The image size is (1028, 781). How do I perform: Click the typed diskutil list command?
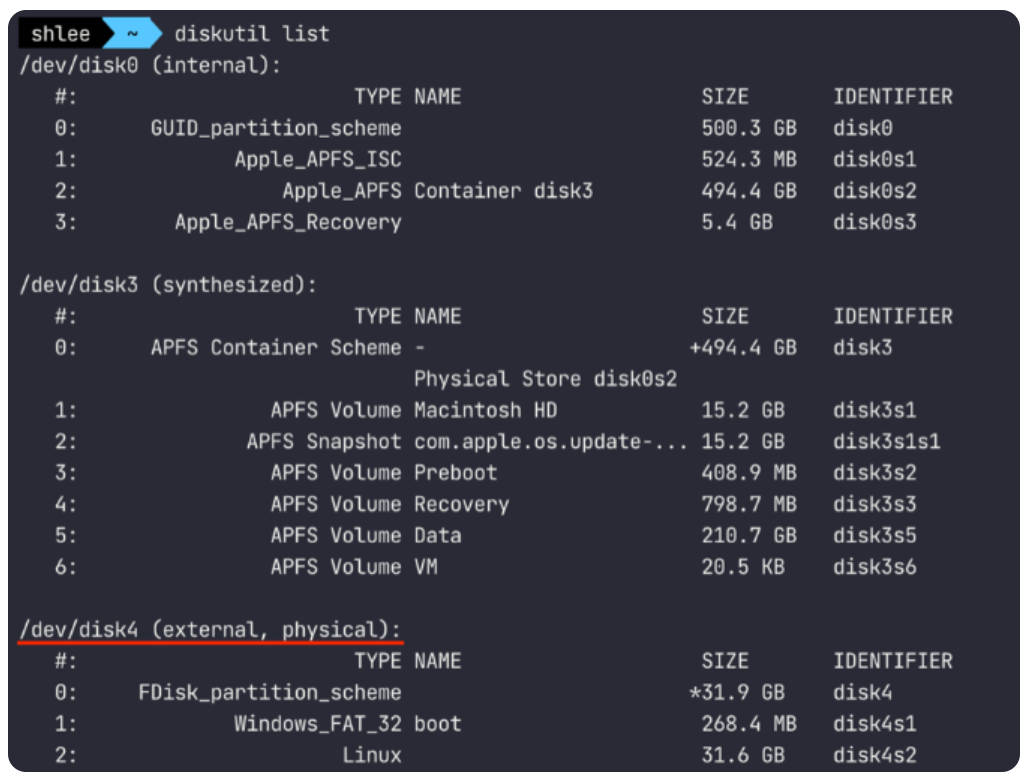point(251,34)
